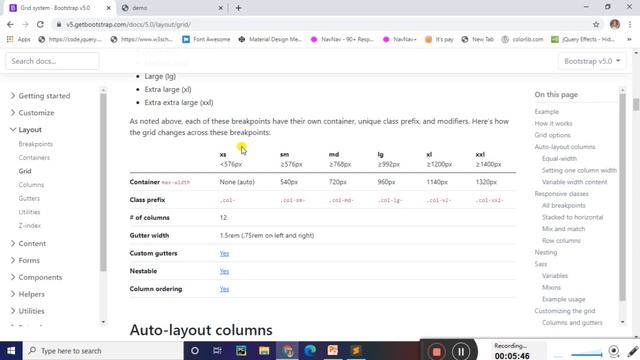640x360 pixels.
Task: Open the Bootstrap v5.0 version dropdown
Action: (592, 61)
